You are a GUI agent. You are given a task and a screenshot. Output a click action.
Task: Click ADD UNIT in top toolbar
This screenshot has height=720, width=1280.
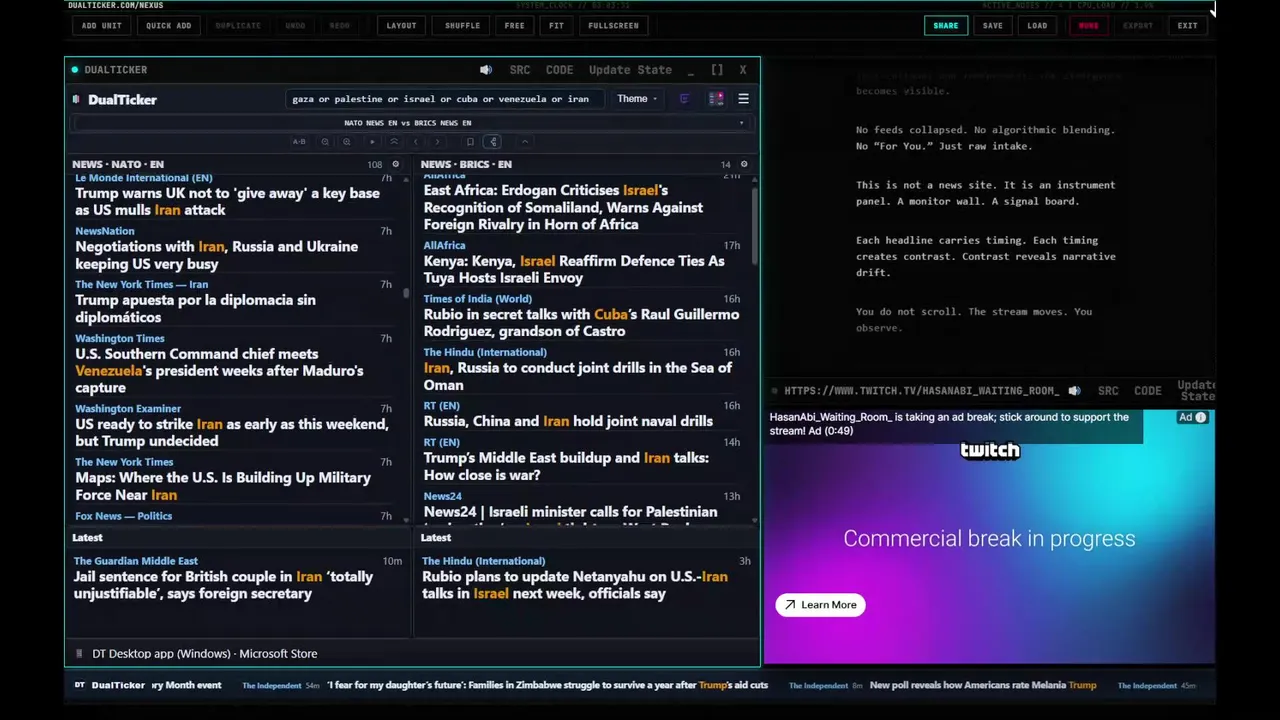[101, 26]
